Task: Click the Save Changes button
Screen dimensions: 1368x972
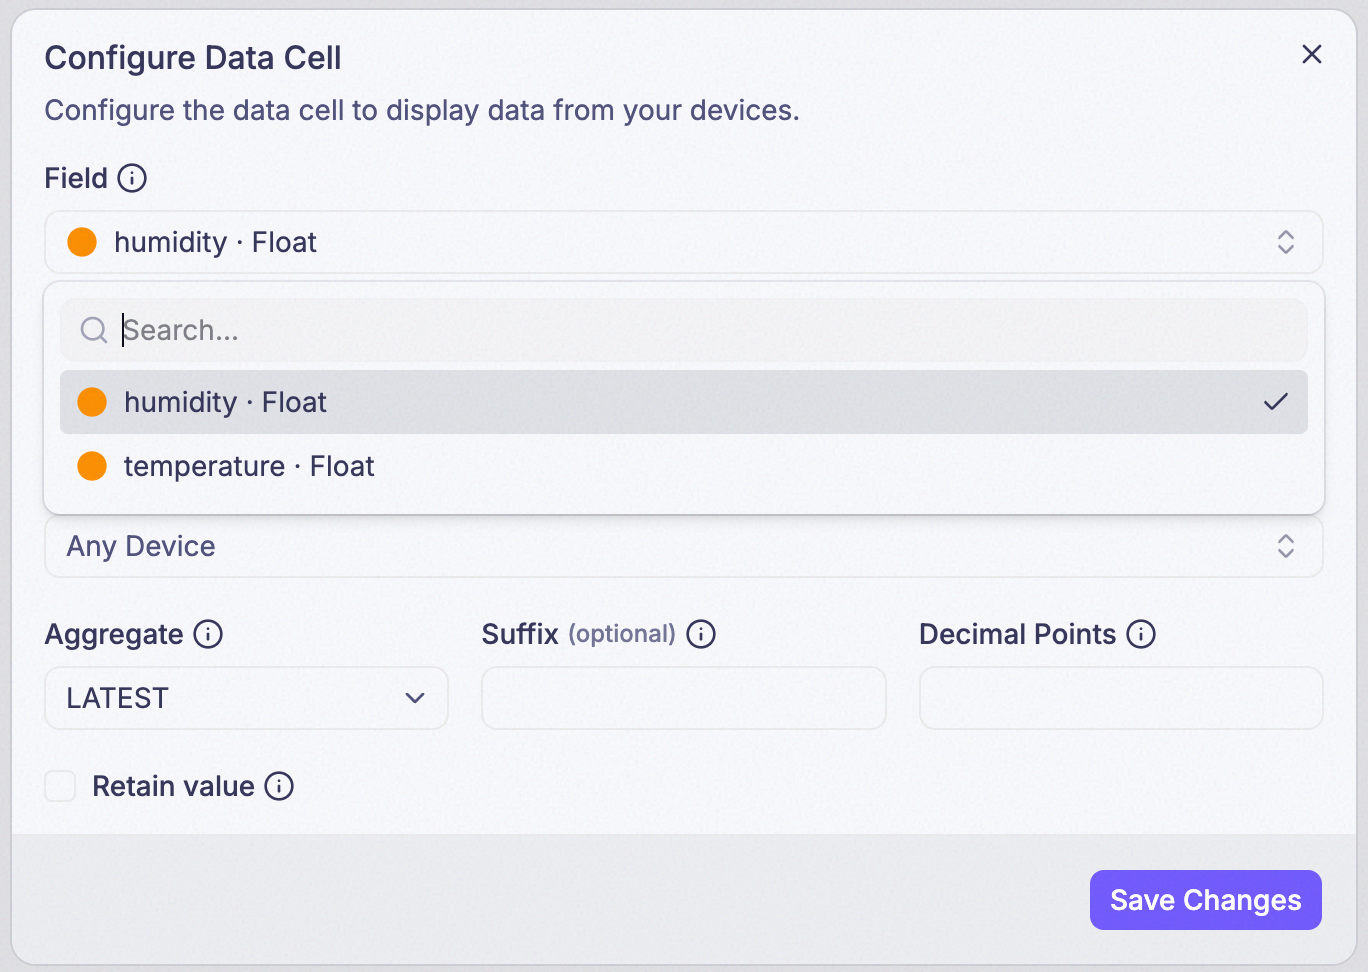Action: coord(1206,900)
